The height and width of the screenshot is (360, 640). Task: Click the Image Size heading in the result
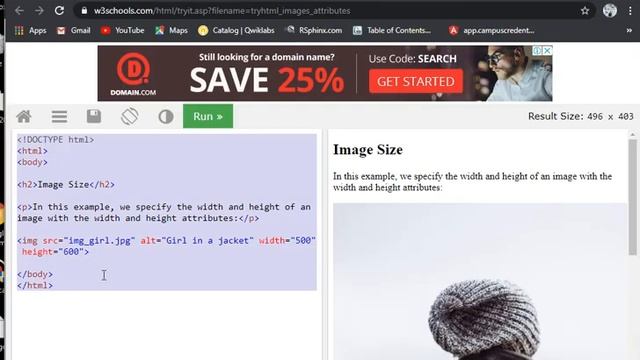pos(368,150)
